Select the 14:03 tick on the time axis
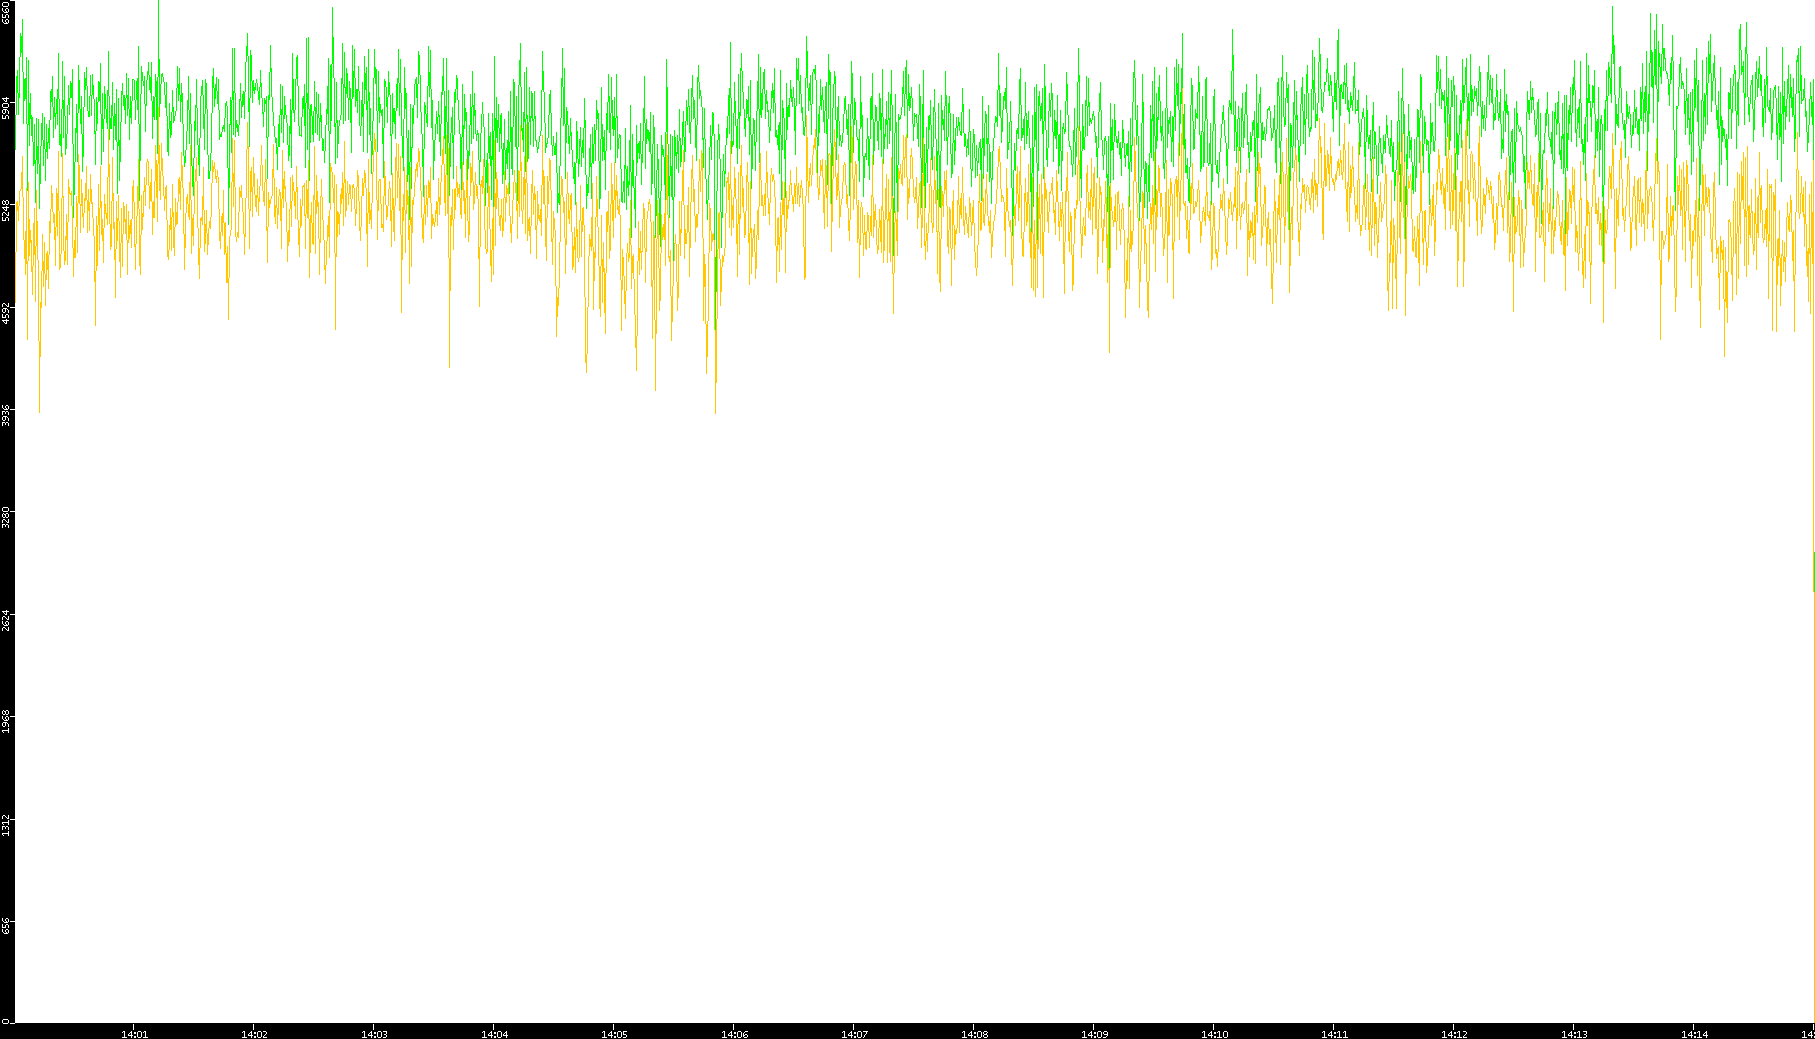Viewport: 1815px width, 1039px height. (x=374, y=1033)
